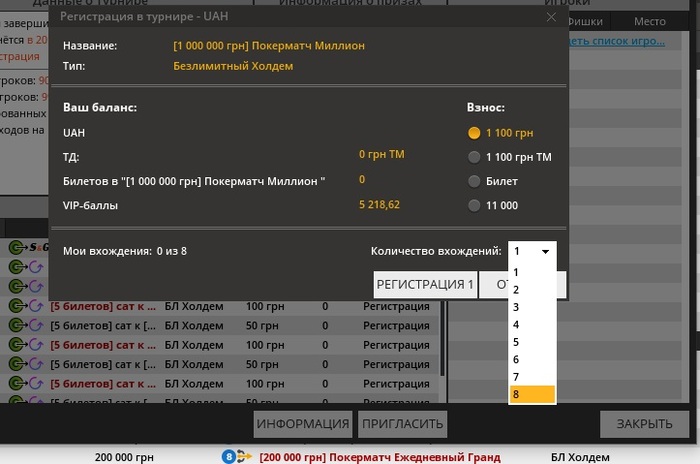Click the partly hidden ОТ... cancel button
Image resolution: width=700 pixels, height=464 pixels.
pos(494,284)
